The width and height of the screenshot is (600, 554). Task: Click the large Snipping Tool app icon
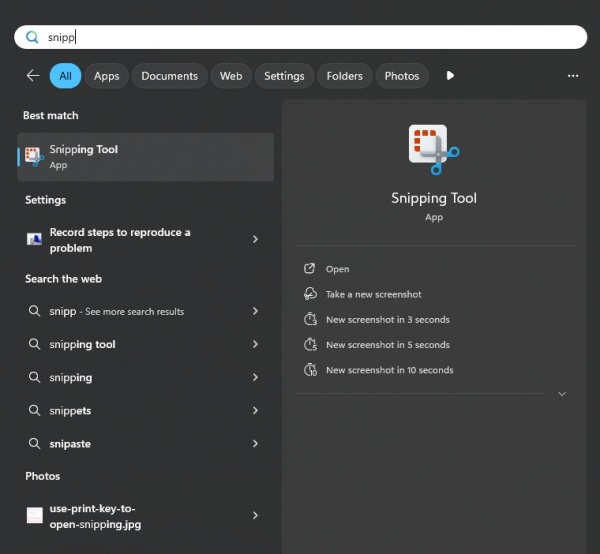pyautogui.click(x=434, y=150)
